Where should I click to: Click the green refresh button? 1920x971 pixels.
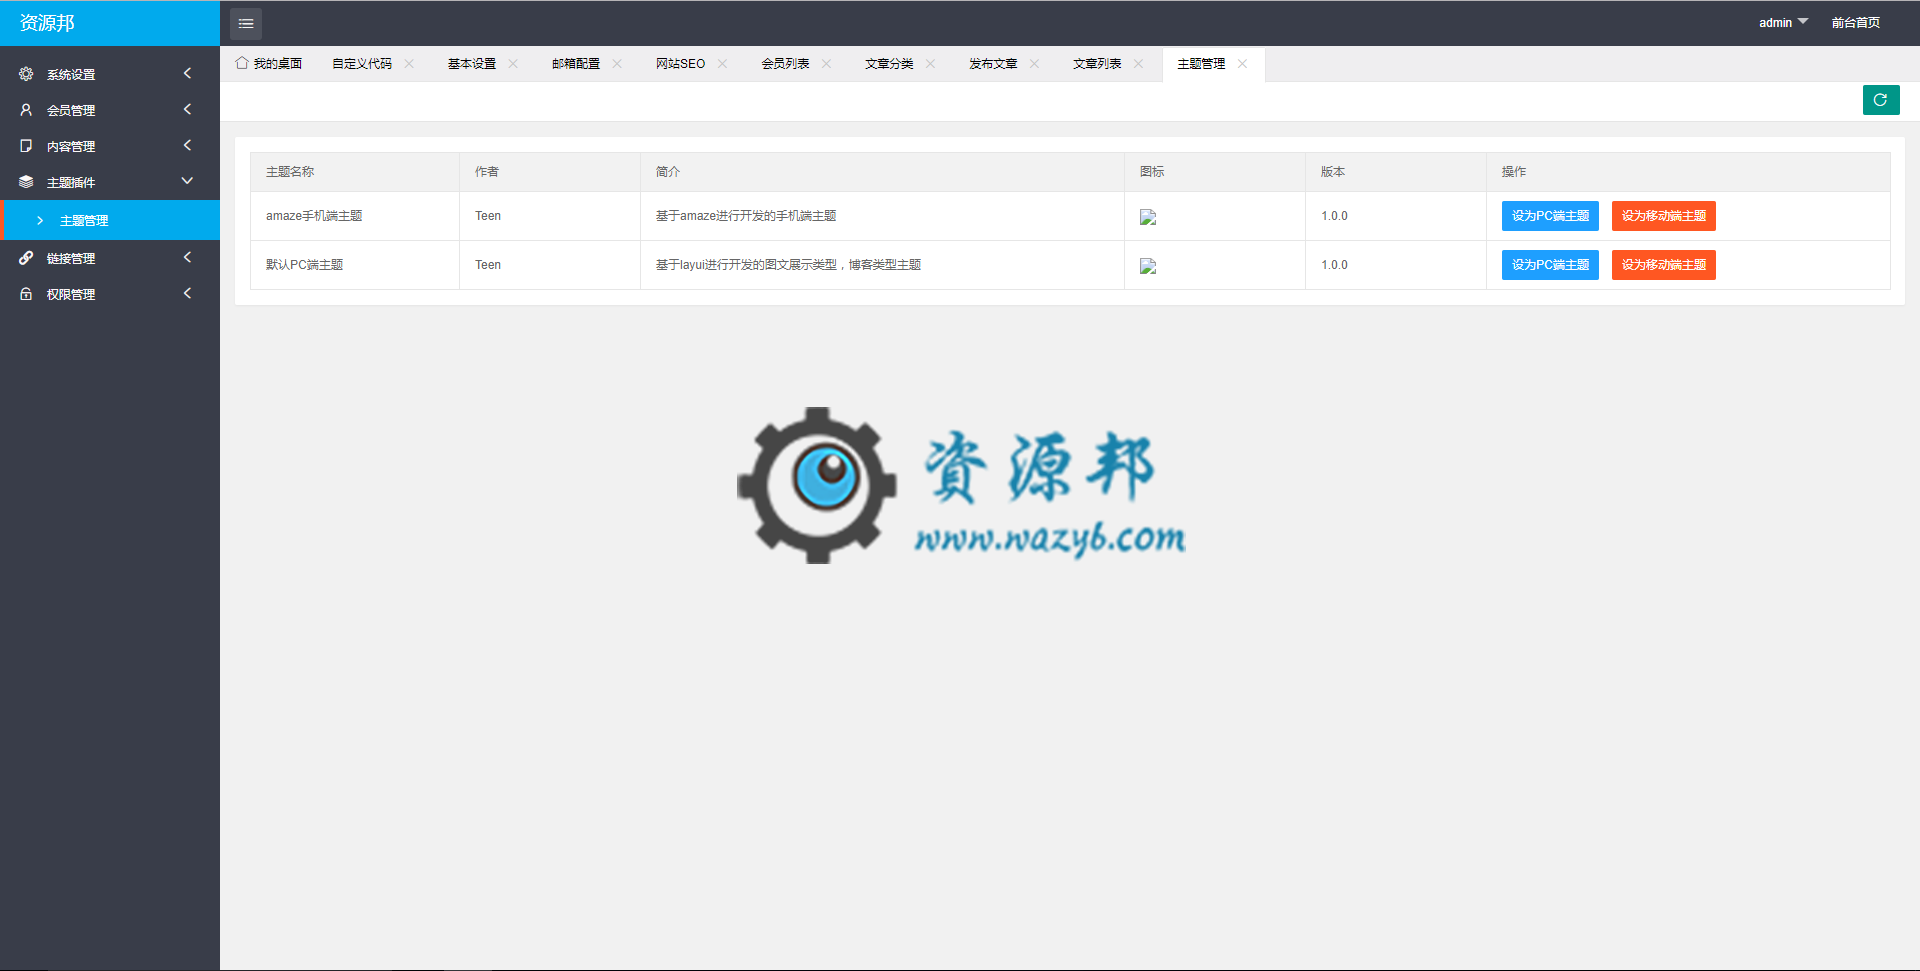tap(1881, 100)
